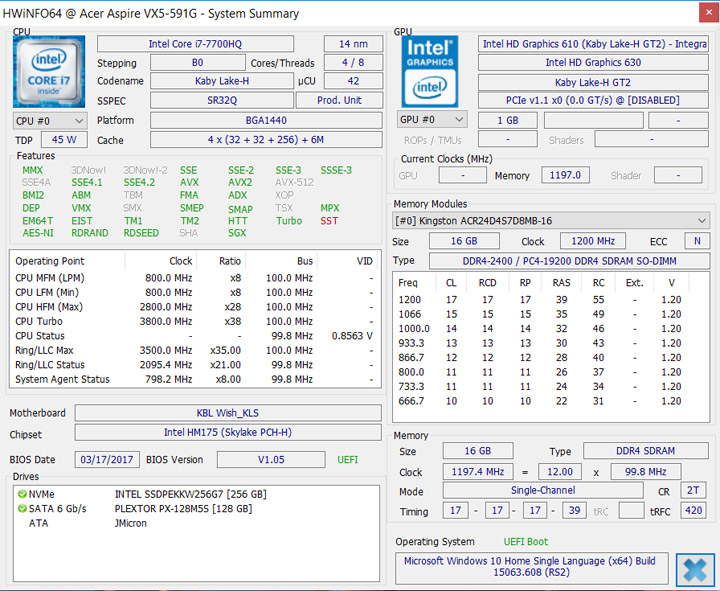Close summary with the blue X button
This screenshot has height=591, width=720.
tap(693, 569)
